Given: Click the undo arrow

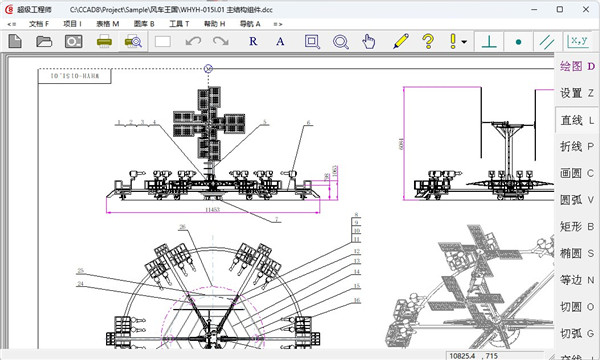Looking at the screenshot, I should point(193,41).
